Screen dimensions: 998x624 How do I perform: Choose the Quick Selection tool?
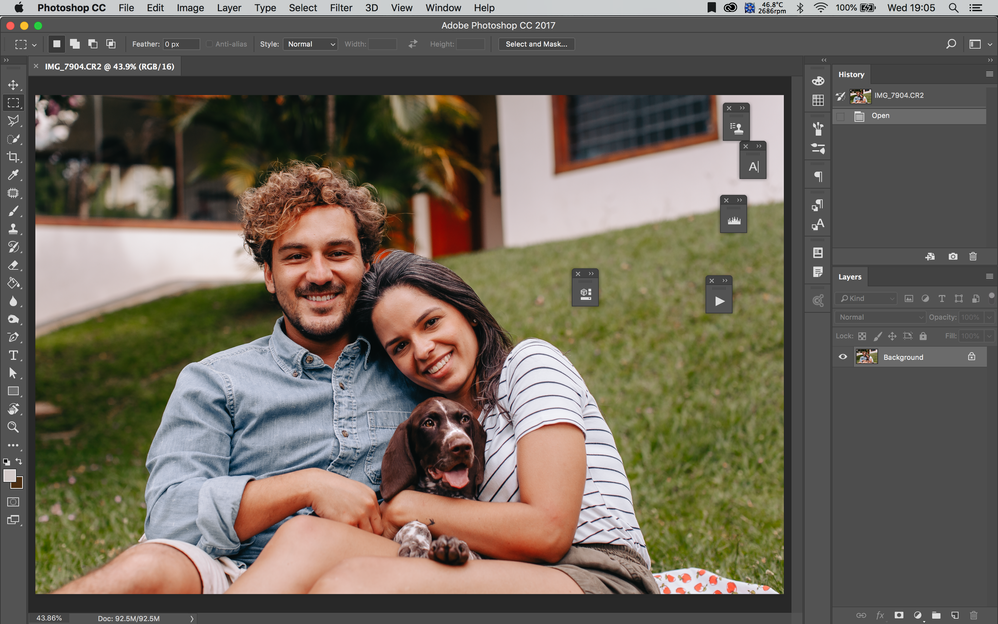point(13,139)
